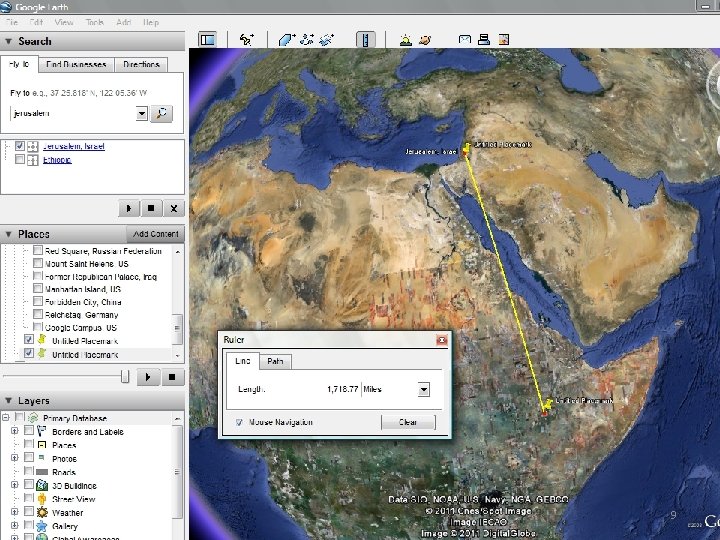Click the Add Path toolbar icon
720x540 pixels.
307,39
